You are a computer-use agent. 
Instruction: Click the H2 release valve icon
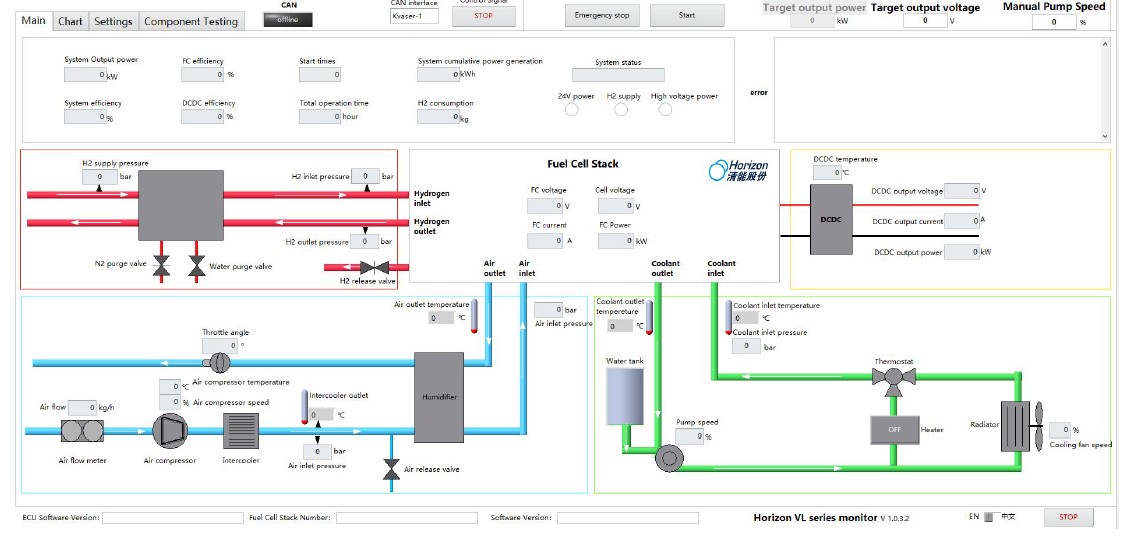click(374, 267)
